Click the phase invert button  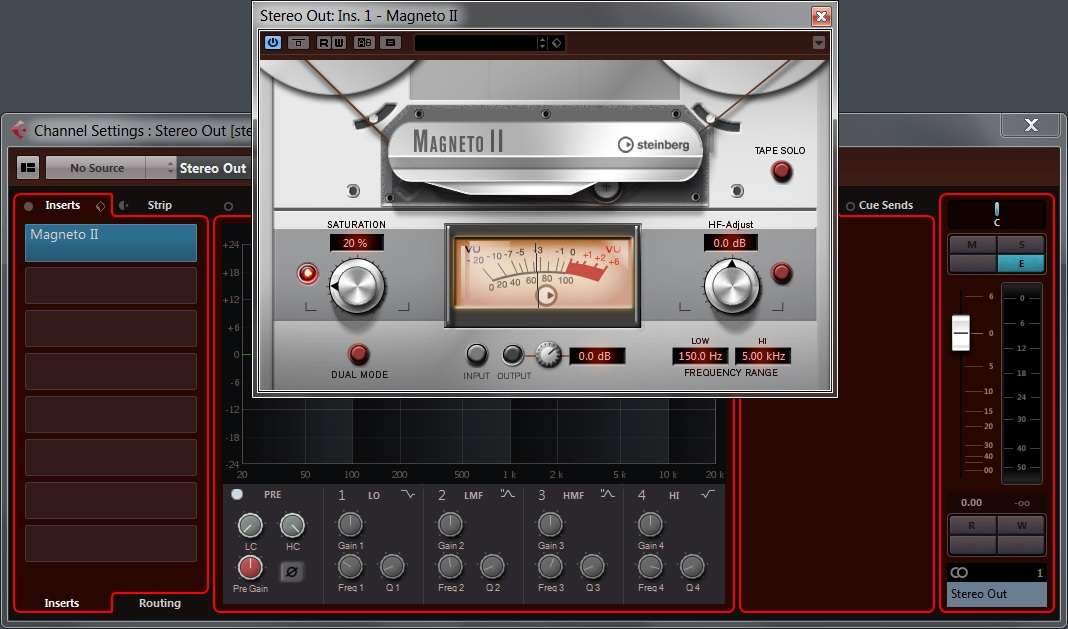click(292, 572)
